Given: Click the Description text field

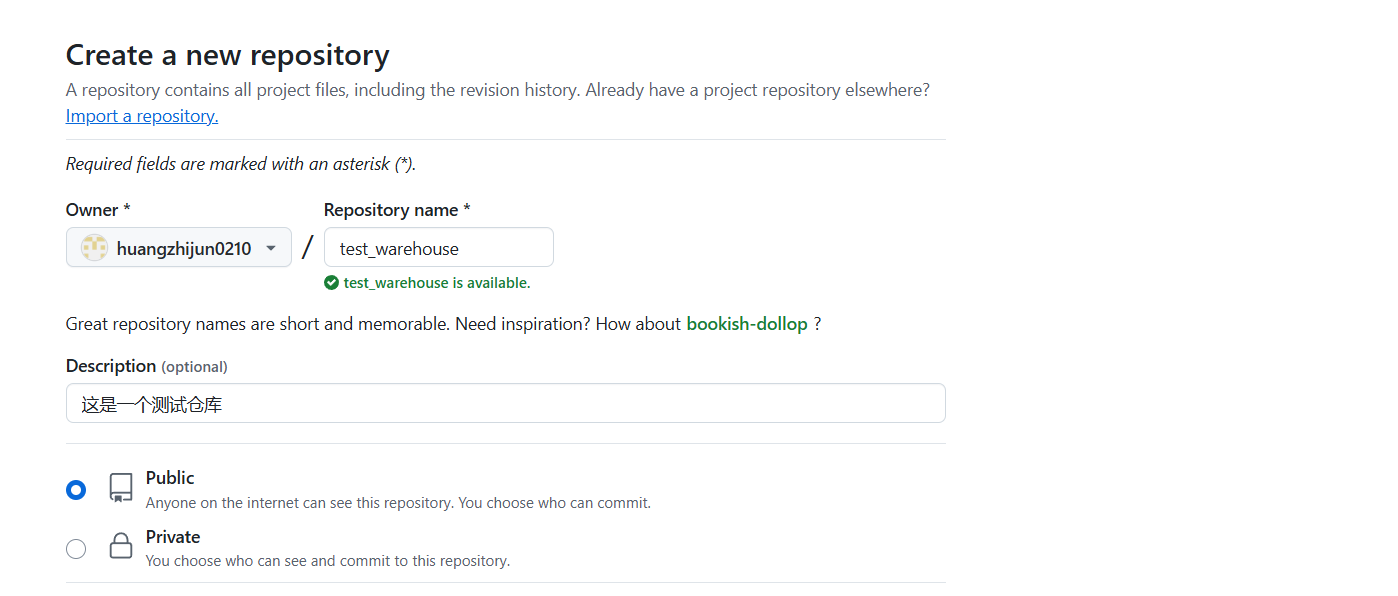Looking at the screenshot, I should pos(506,403).
